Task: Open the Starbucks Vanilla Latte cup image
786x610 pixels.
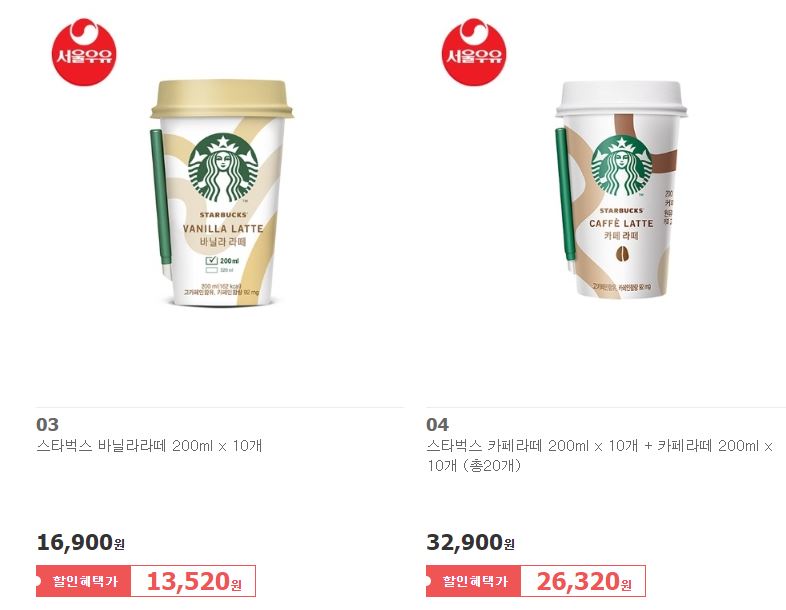Action: coord(221,193)
